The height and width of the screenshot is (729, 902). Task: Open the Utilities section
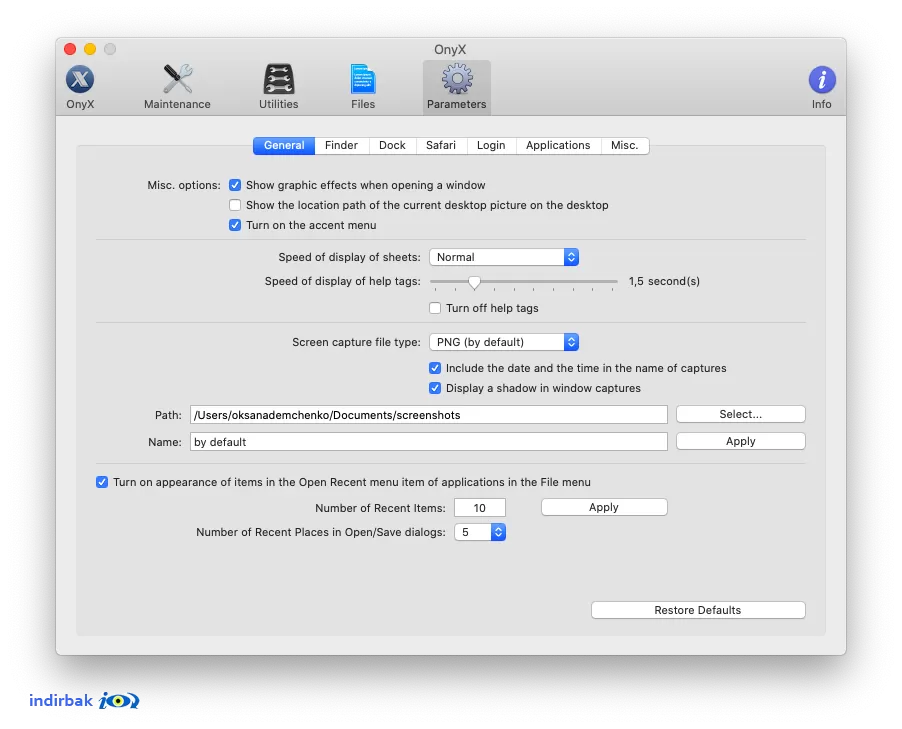point(278,86)
